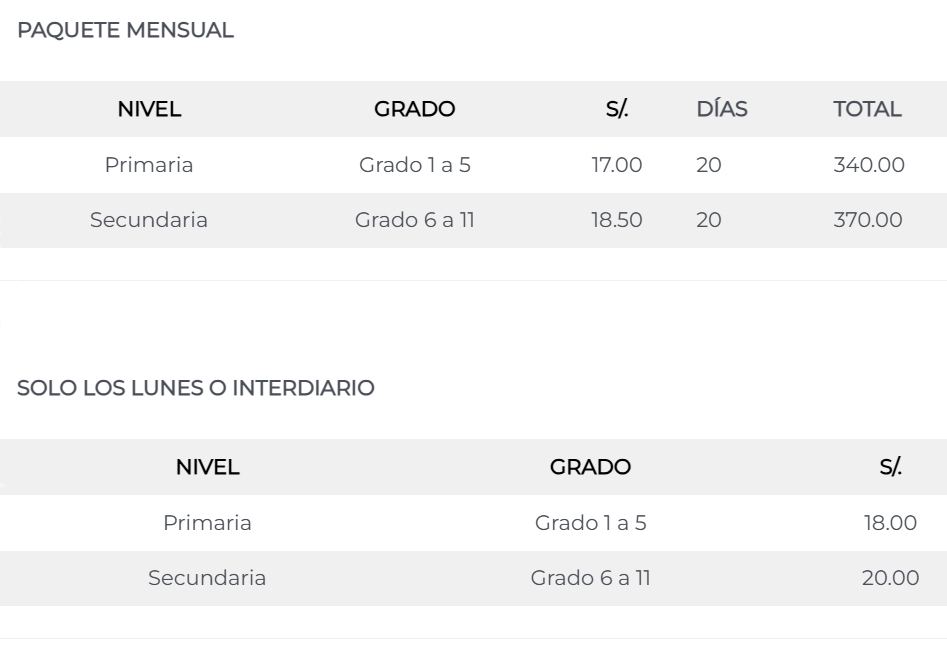Click the 17.00 price cell
The image size is (947, 650).
[617, 165]
